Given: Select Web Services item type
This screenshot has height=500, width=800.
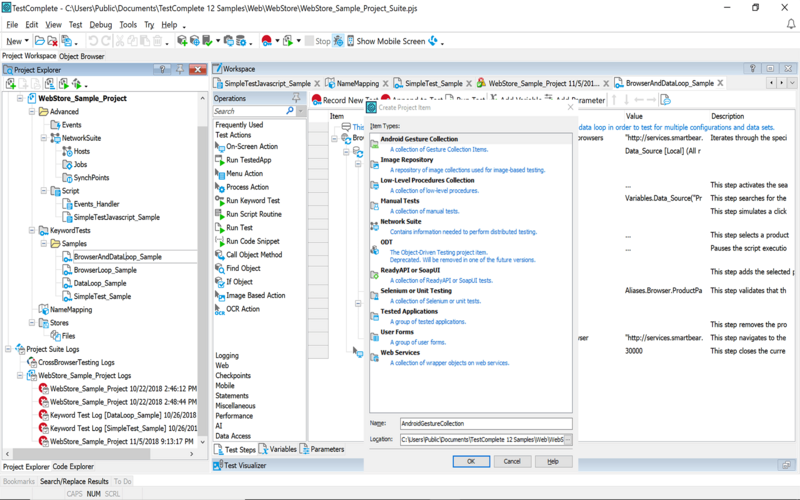Looking at the screenshot, I should pos(400,353).
